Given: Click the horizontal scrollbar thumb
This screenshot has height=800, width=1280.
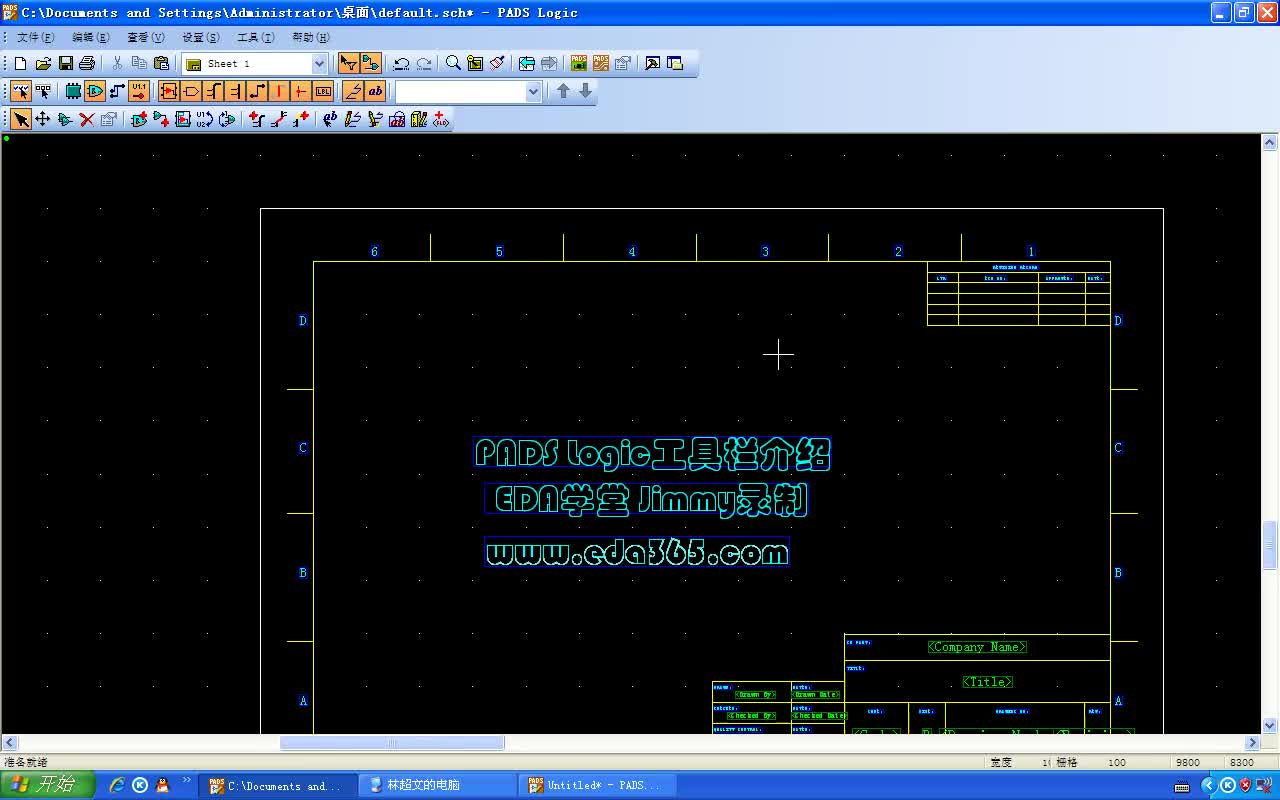Looking at the screenshot, I should (392, 742).
